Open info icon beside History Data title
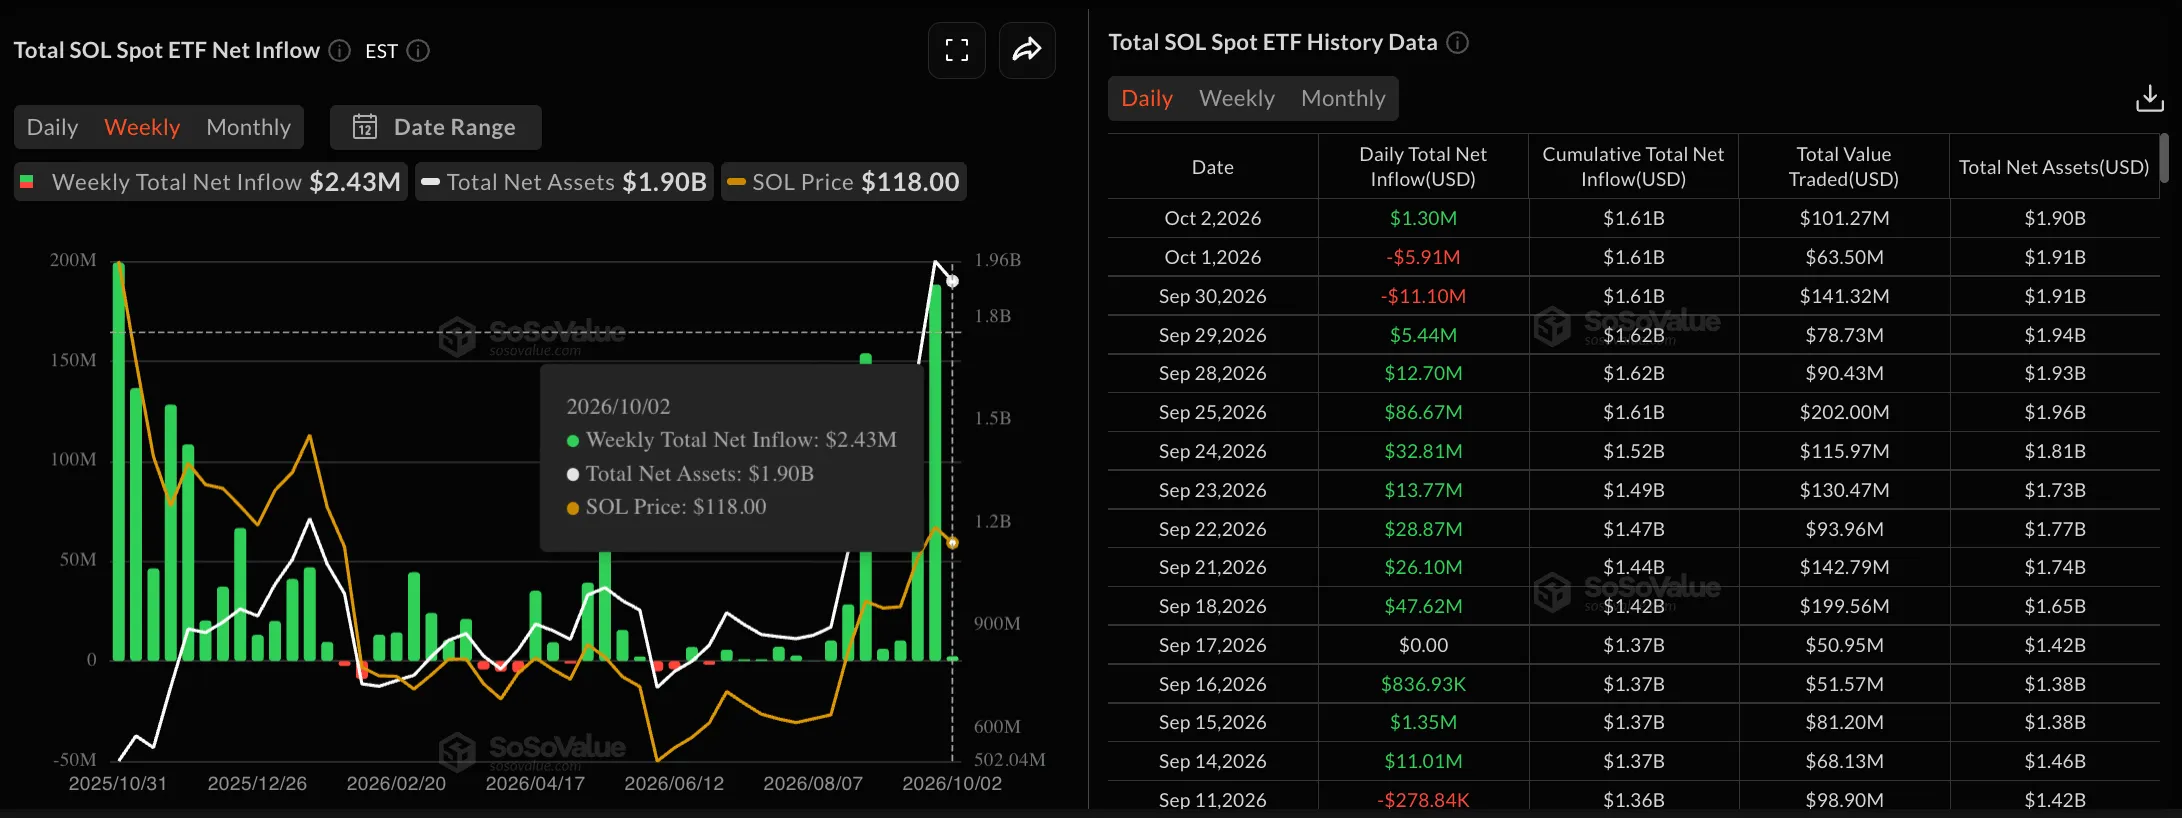Screen dimensions: 2182x818 (1458, 42)
